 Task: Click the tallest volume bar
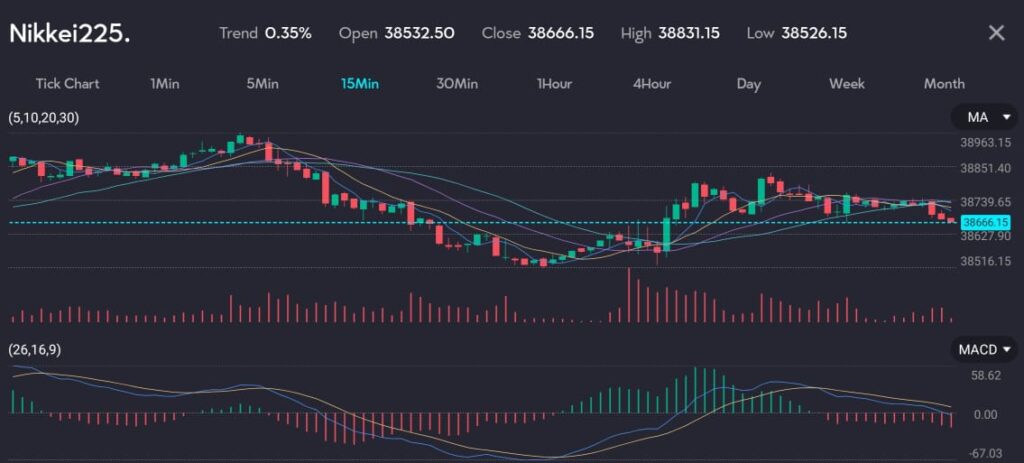[629, 295]
